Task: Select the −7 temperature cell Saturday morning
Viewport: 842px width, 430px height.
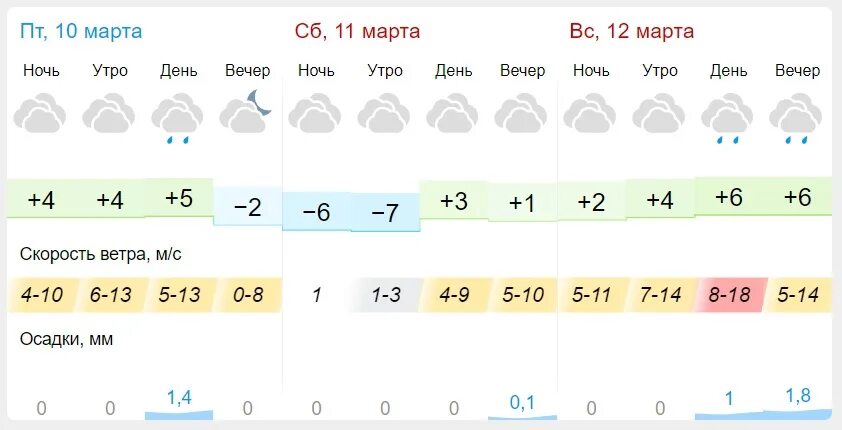Action: [386, 213]
